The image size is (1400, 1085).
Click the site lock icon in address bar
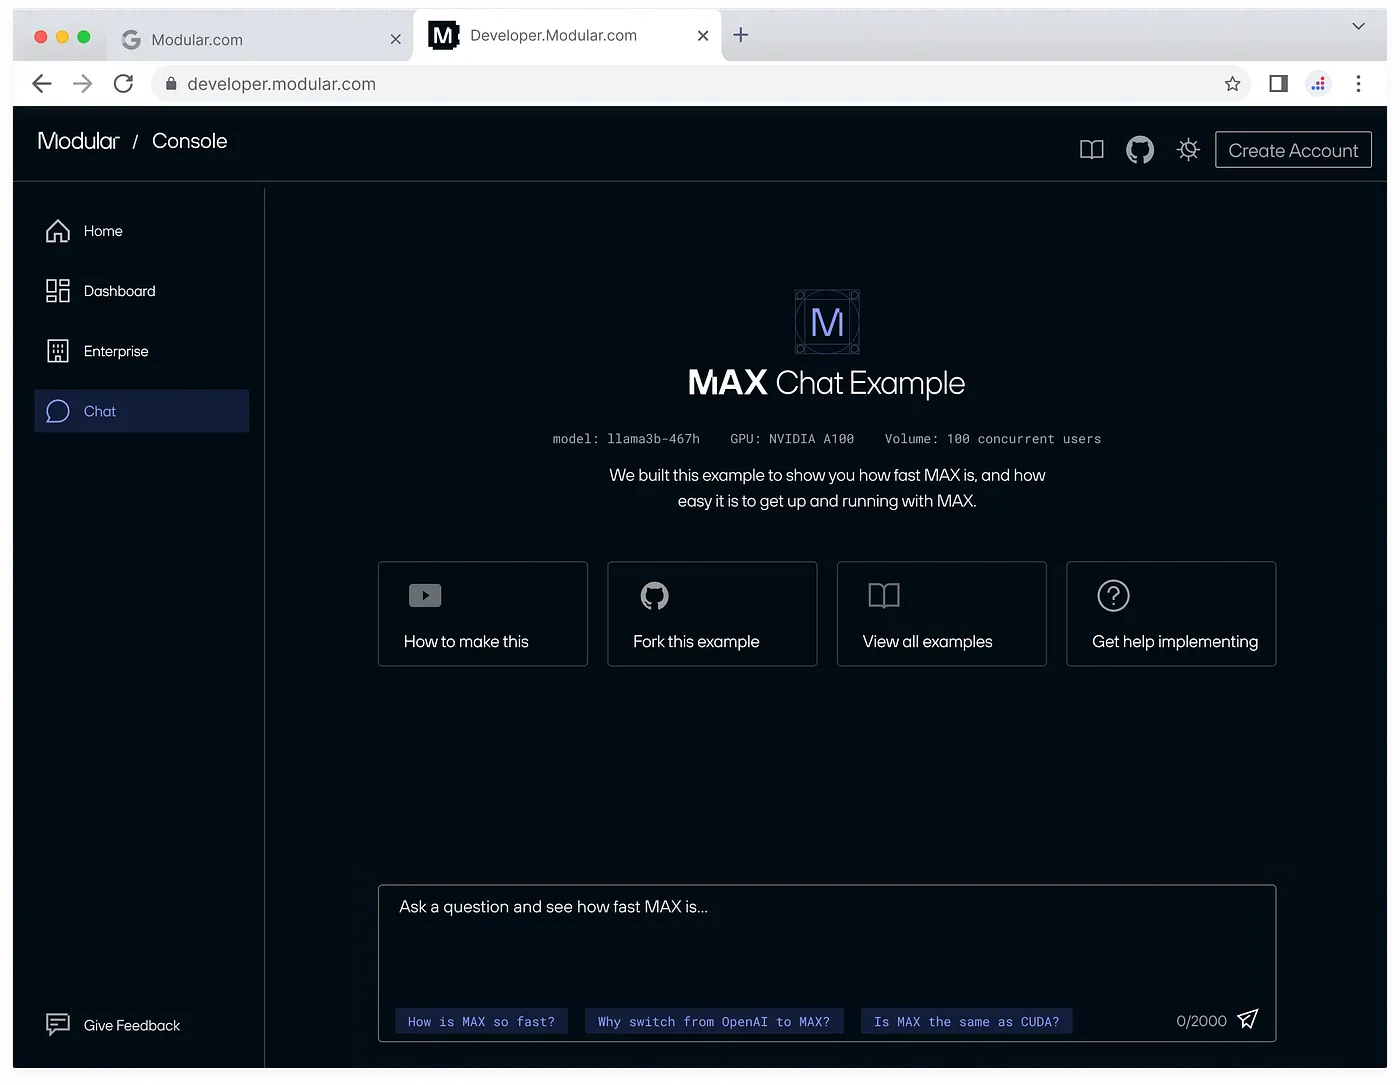click(x=171, y=84)
